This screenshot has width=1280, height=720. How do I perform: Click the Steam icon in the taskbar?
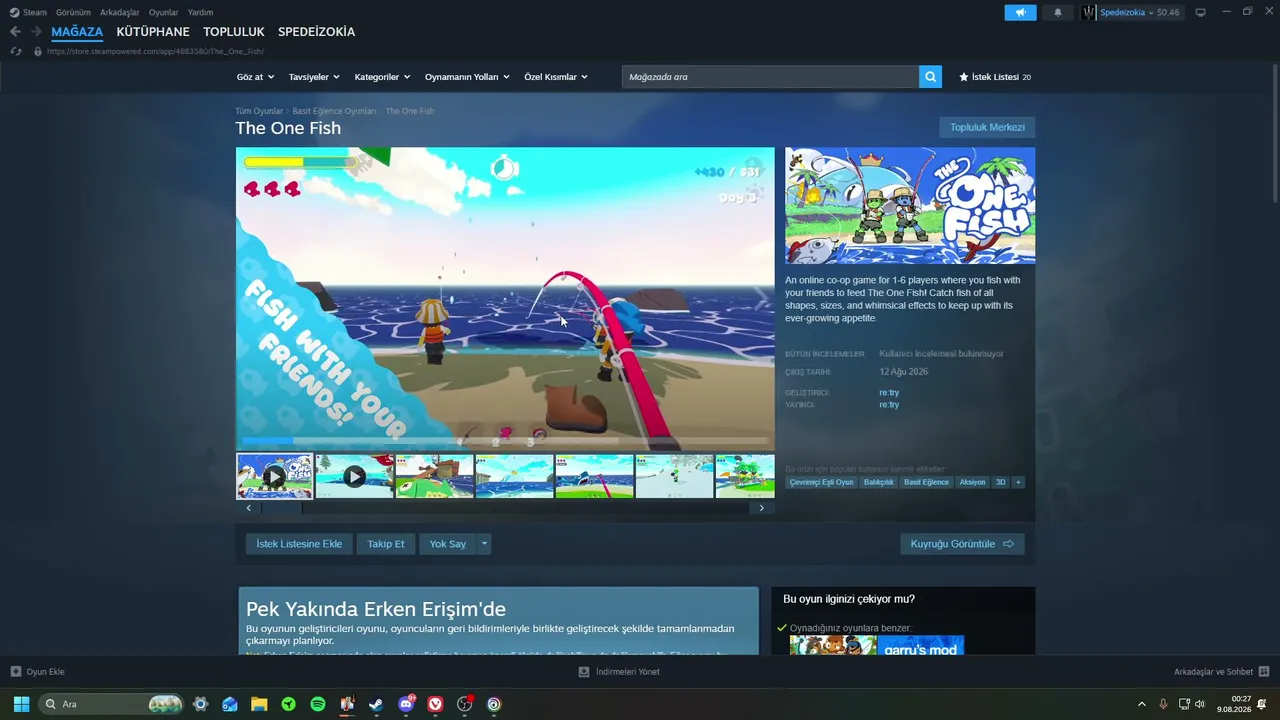376,704
